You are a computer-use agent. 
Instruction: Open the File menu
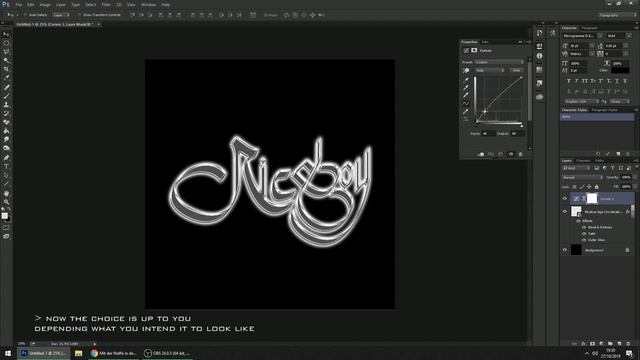pyautogui.click(x=19, y=4)
